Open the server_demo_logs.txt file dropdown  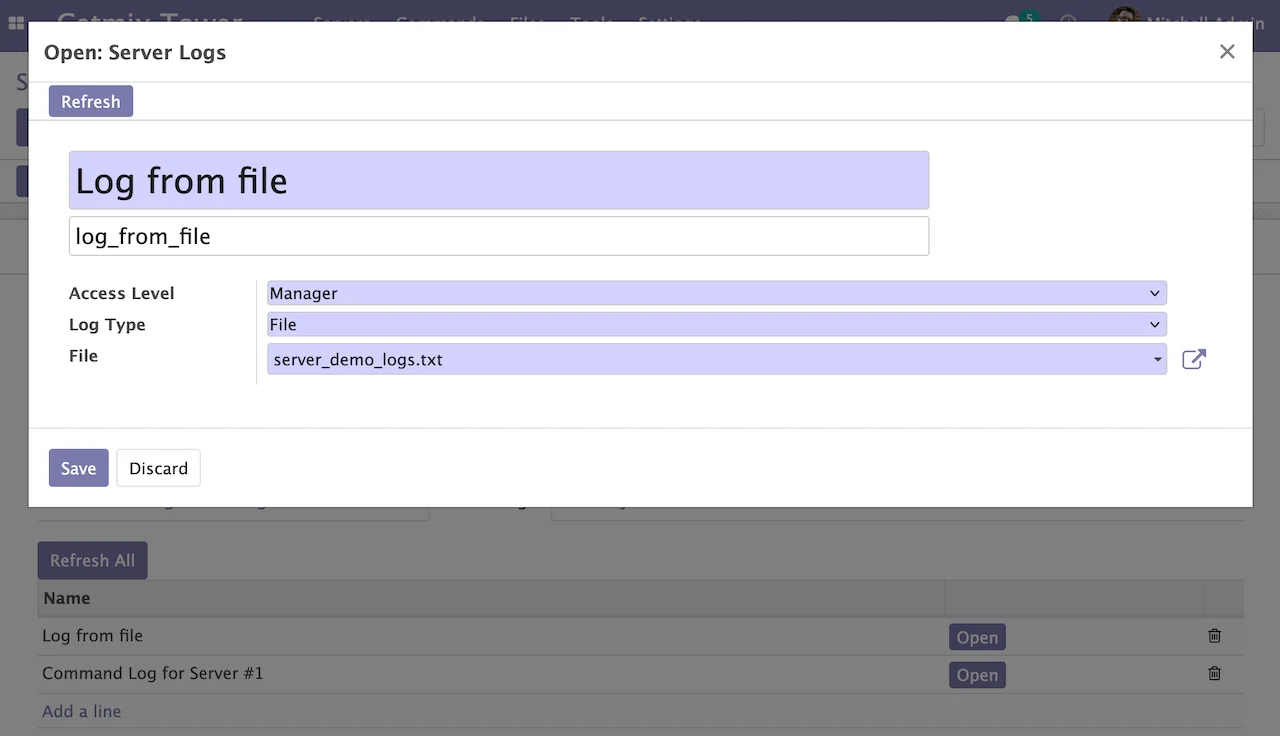pyautogui.click(x=715, y=359)
